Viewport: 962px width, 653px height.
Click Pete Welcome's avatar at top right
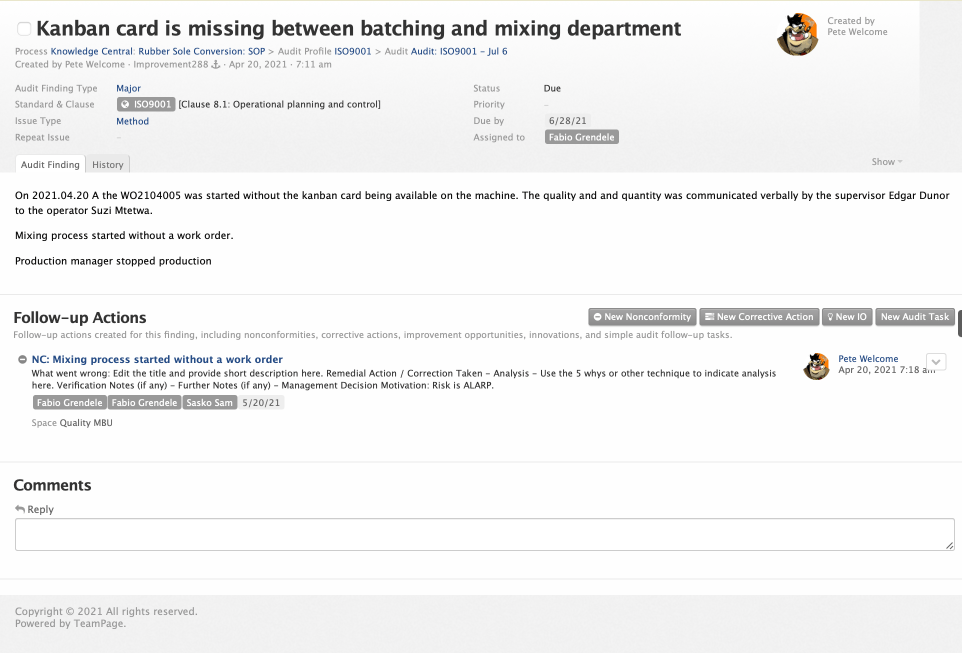tap(797, 35)
